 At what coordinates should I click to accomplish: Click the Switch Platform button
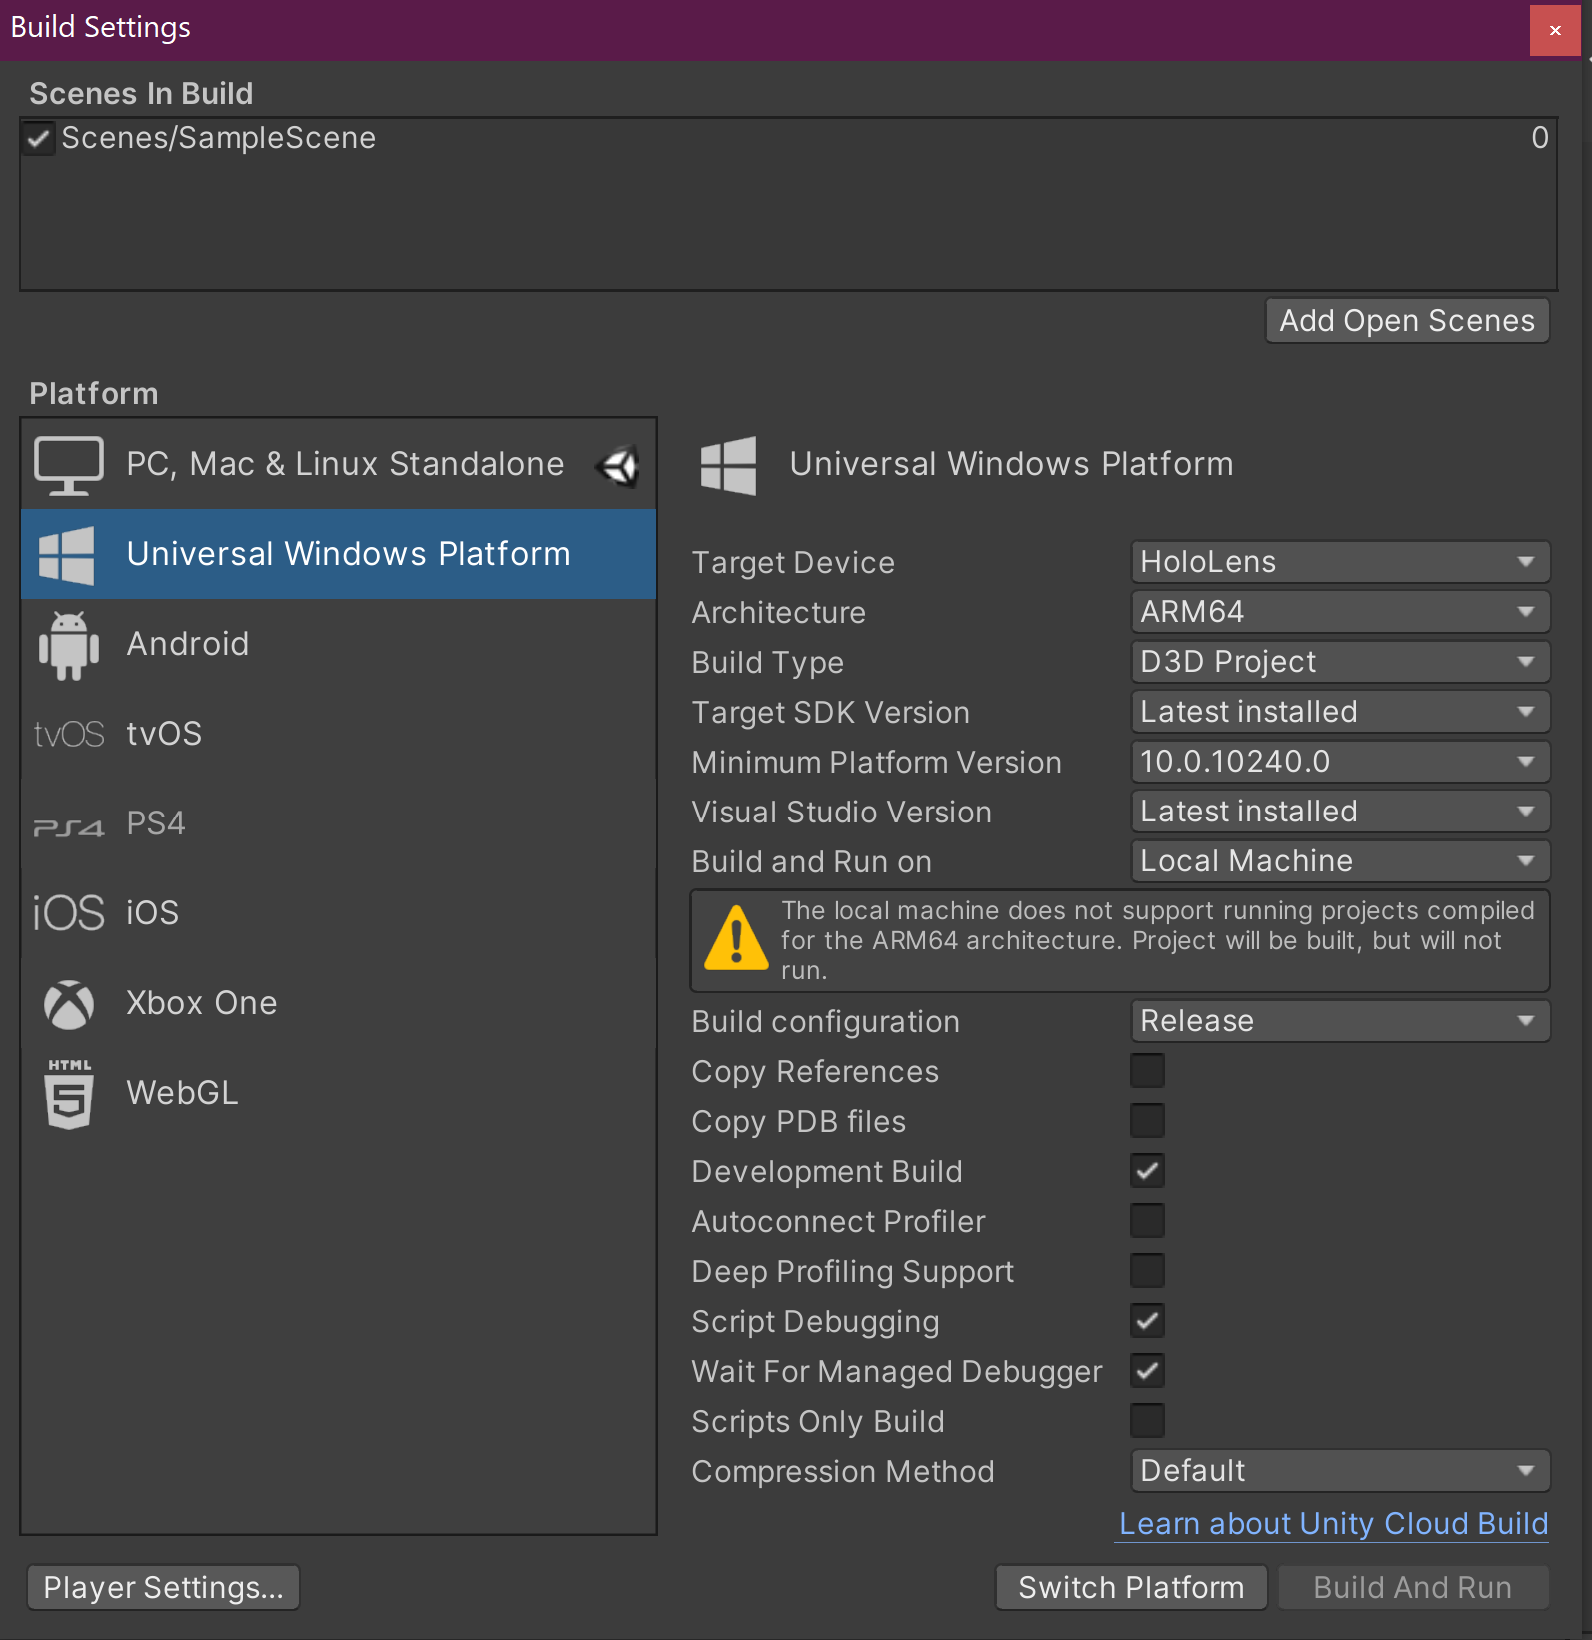[1131, 1588]
